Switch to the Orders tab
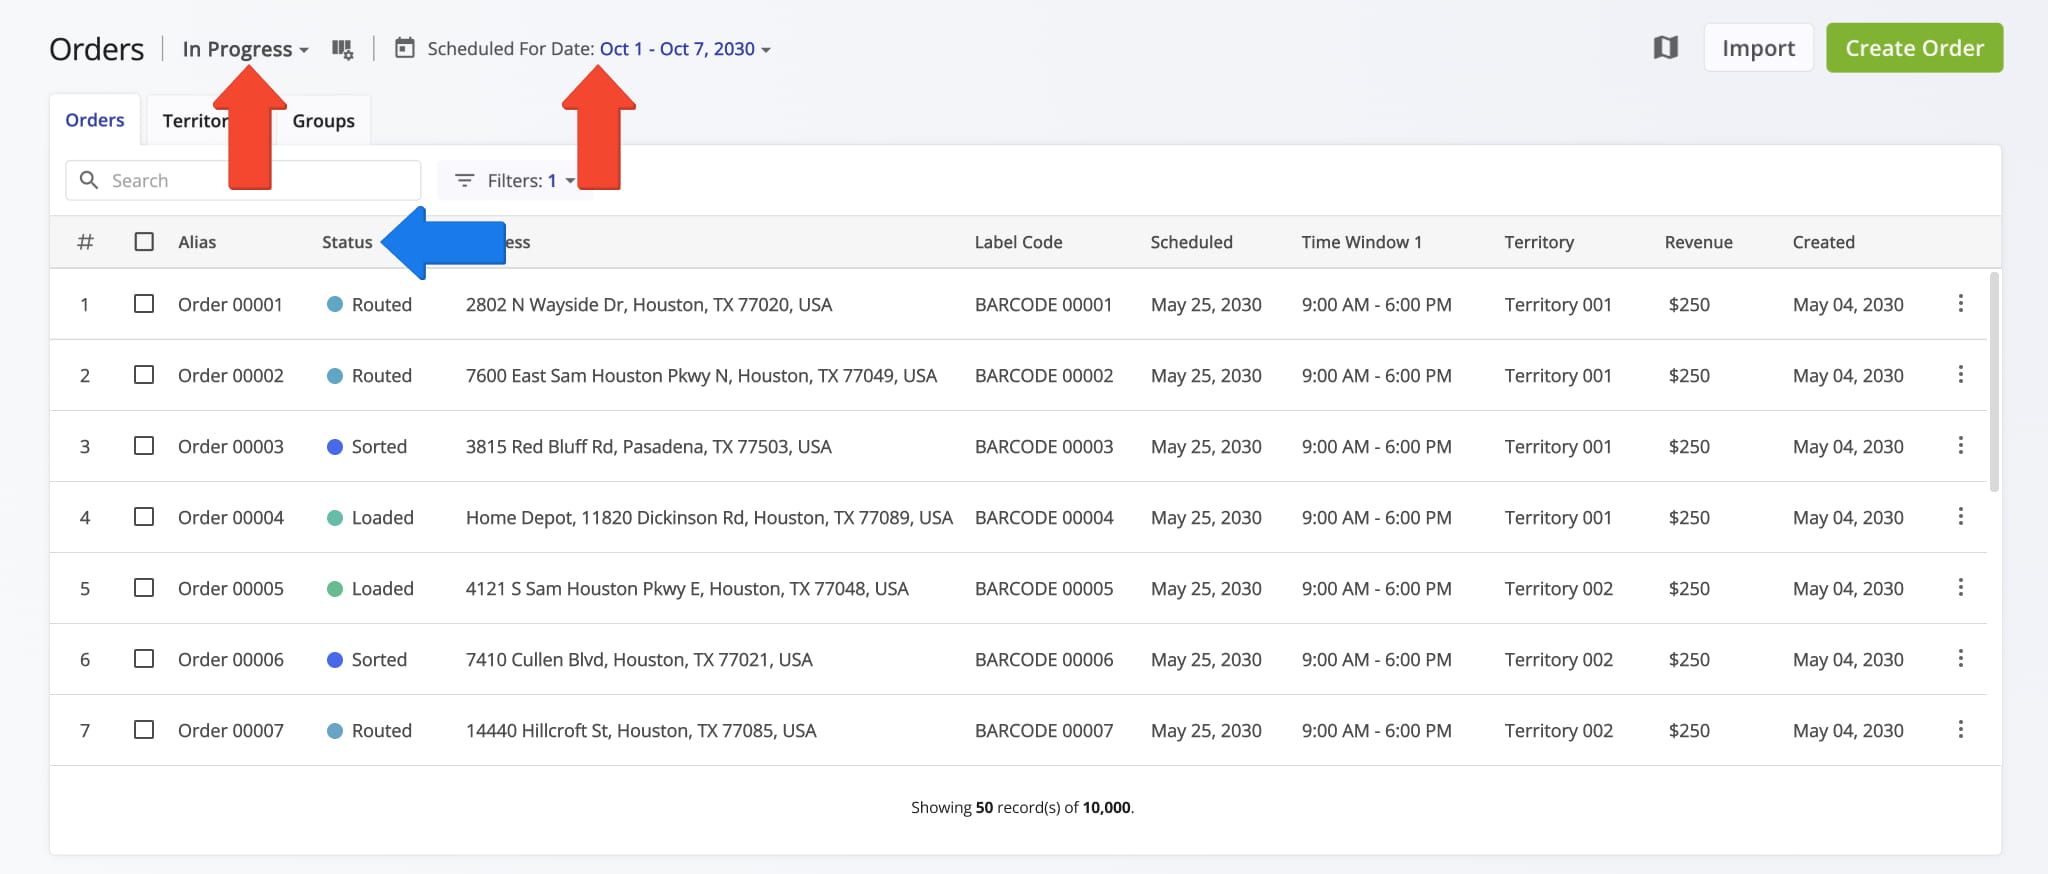This screenshot has height=874, width=2048. (95, 120)
